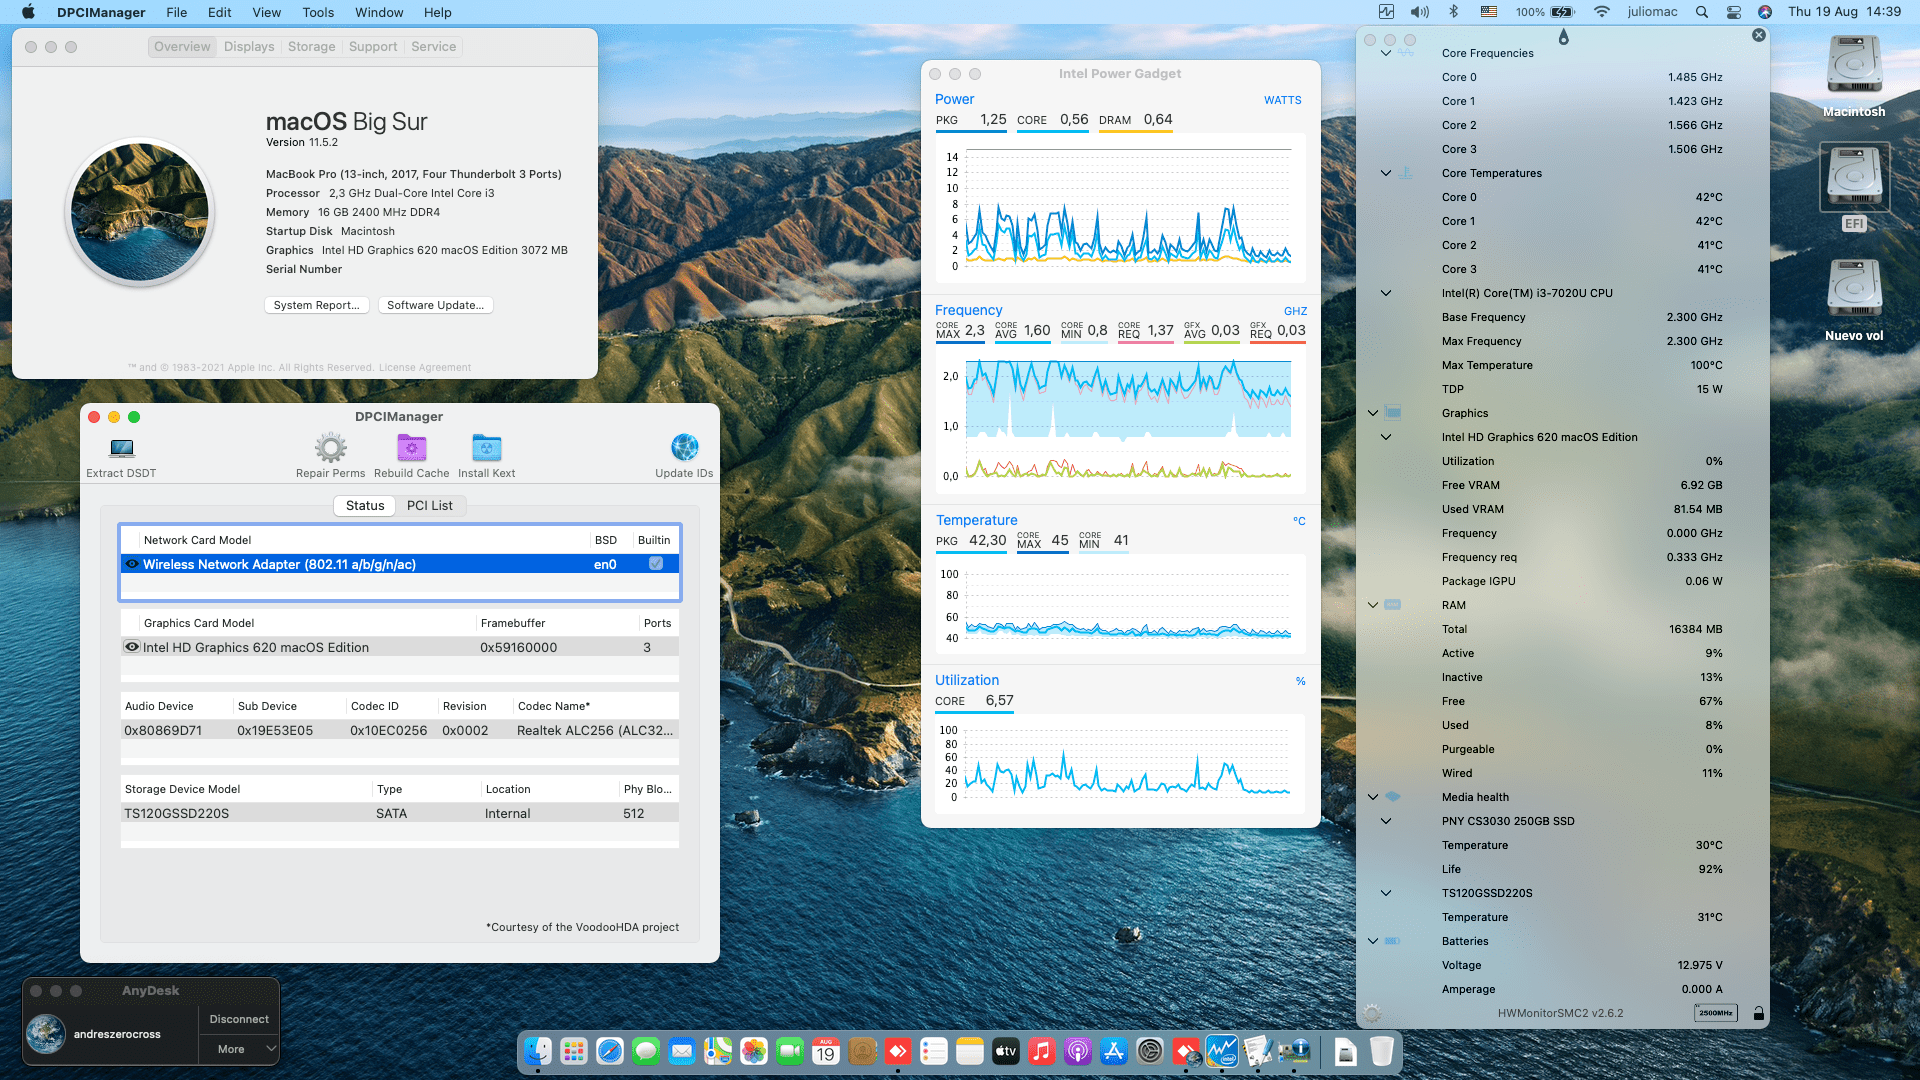Click the Update IDs globe icon
The width and height of the screenshot is (1920, 1080).
pyautogui.click(x=684, y=447)
